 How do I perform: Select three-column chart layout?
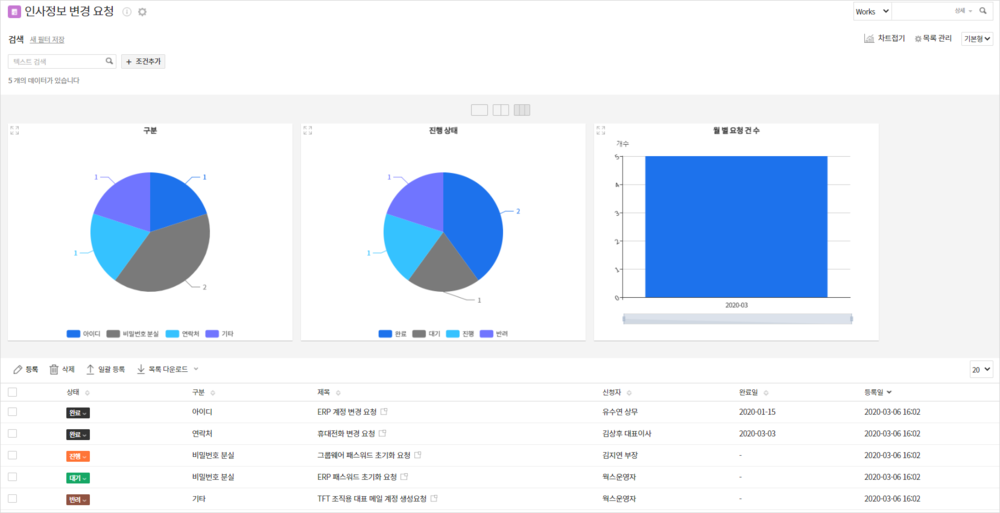coord(522,110)
